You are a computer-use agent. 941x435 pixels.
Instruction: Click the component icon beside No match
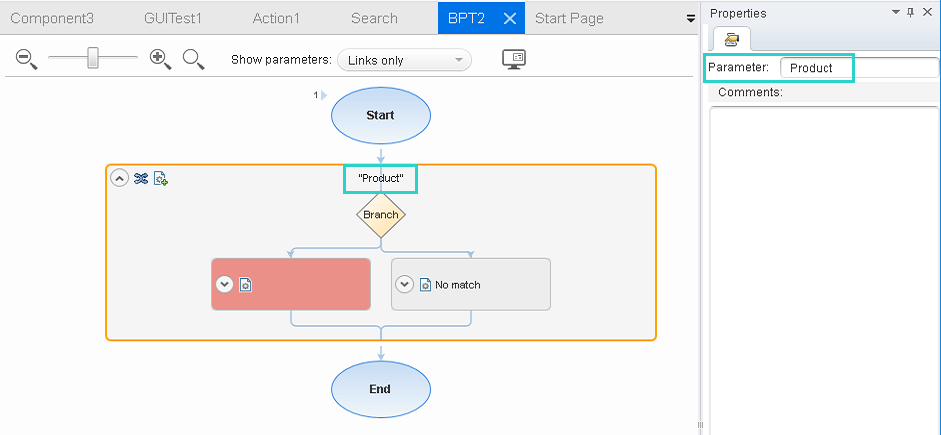pyautogui.click(x=425, y=285)
